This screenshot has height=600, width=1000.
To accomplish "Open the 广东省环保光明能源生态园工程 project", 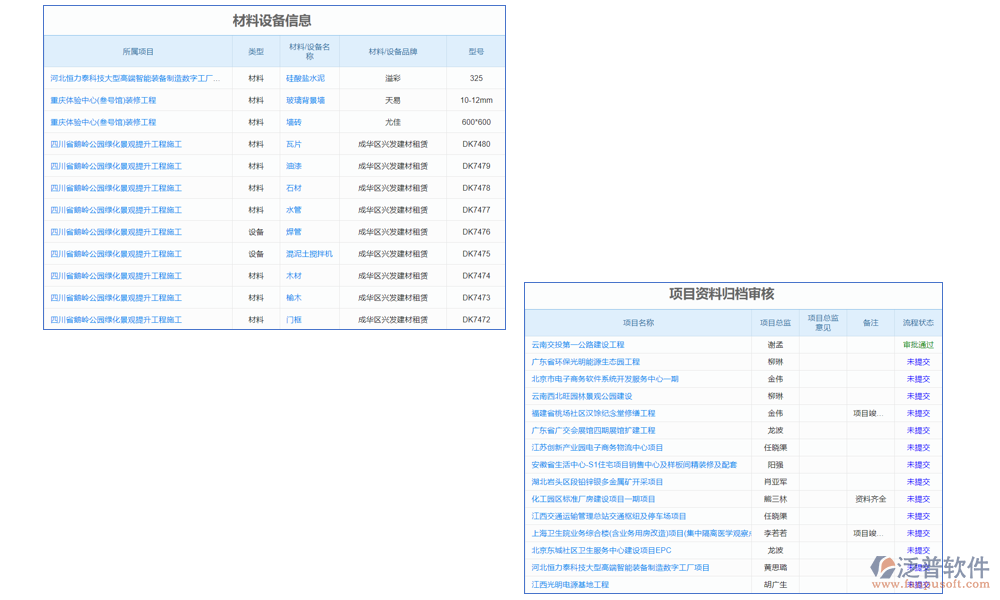I will pyautogui.click(x=585, y=362).
